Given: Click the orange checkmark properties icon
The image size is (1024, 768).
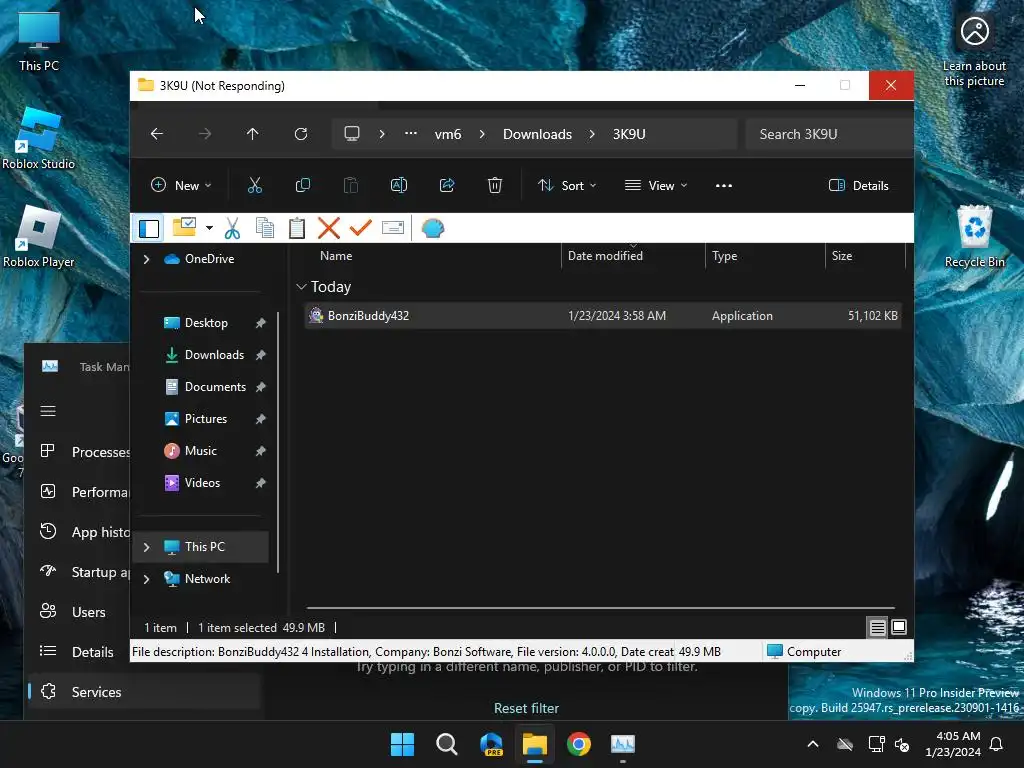Looking at the screenshot, I should [360, 228].
